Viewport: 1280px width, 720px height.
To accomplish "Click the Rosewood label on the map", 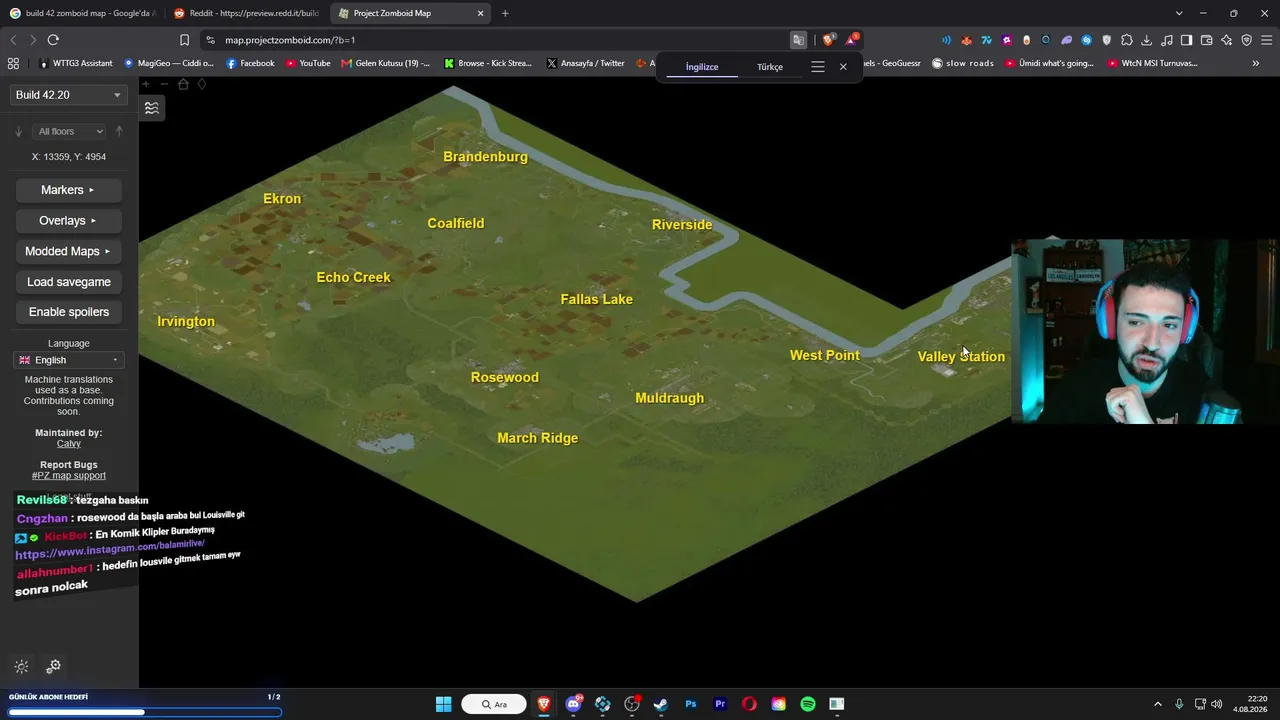I will 505,377.
